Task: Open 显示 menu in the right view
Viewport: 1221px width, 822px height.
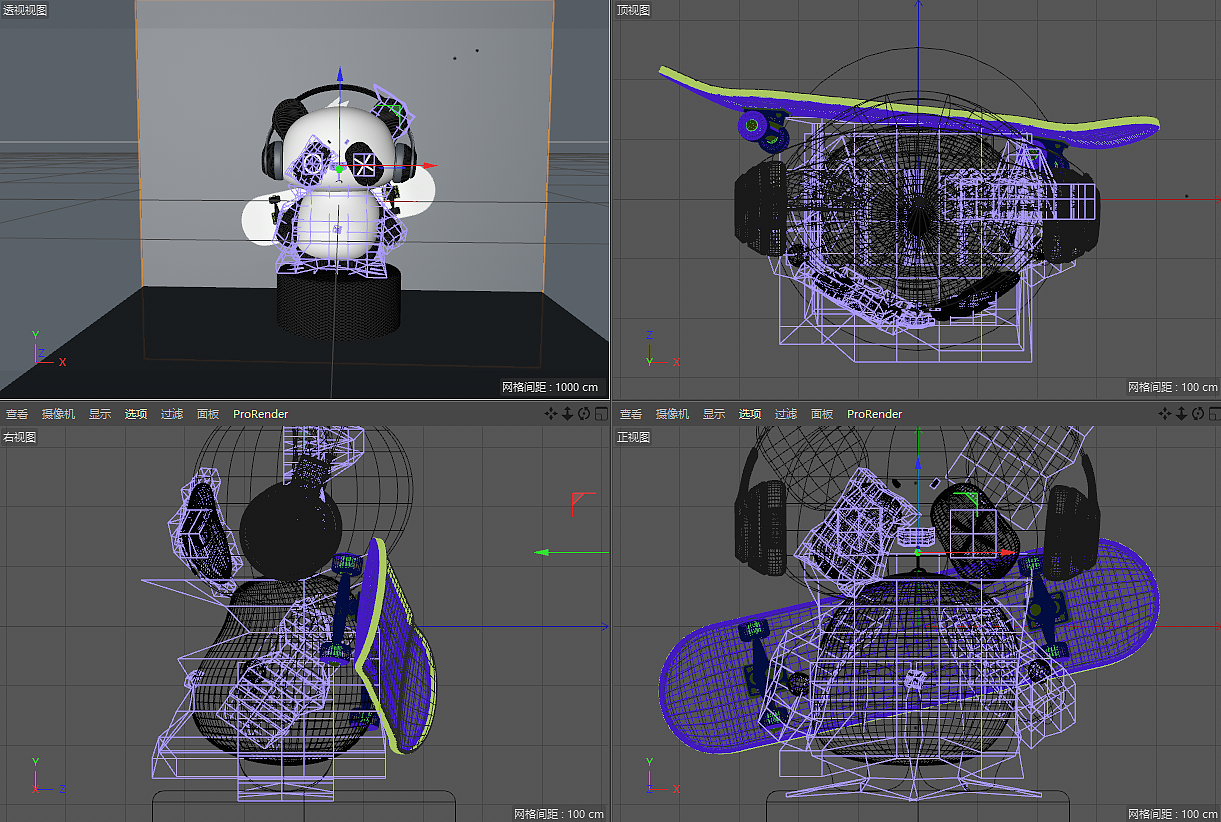Action: coord(100,414)
